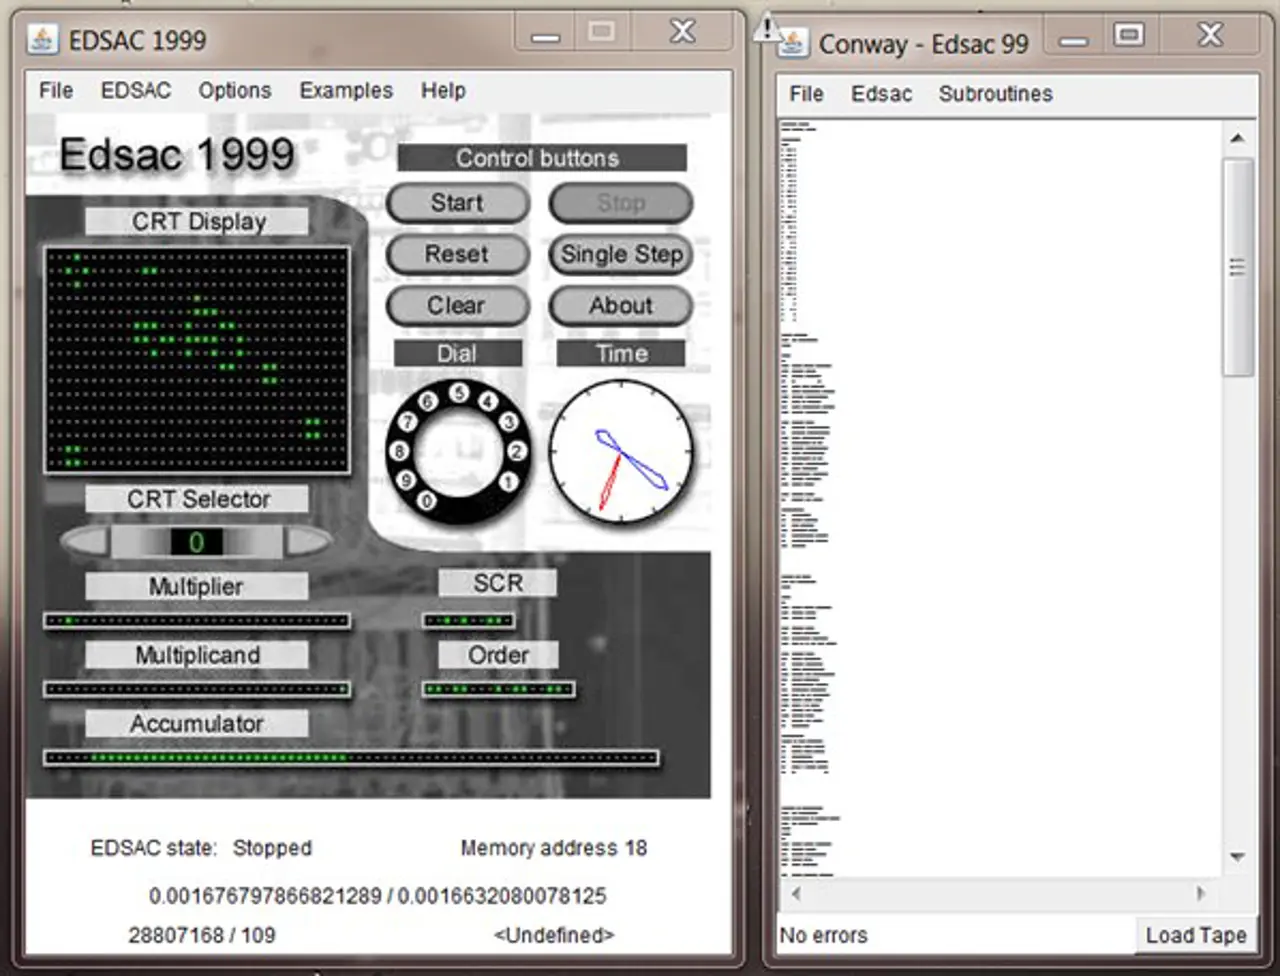Open the Options menu in EDSAC 1999

(x=234, y=90)
